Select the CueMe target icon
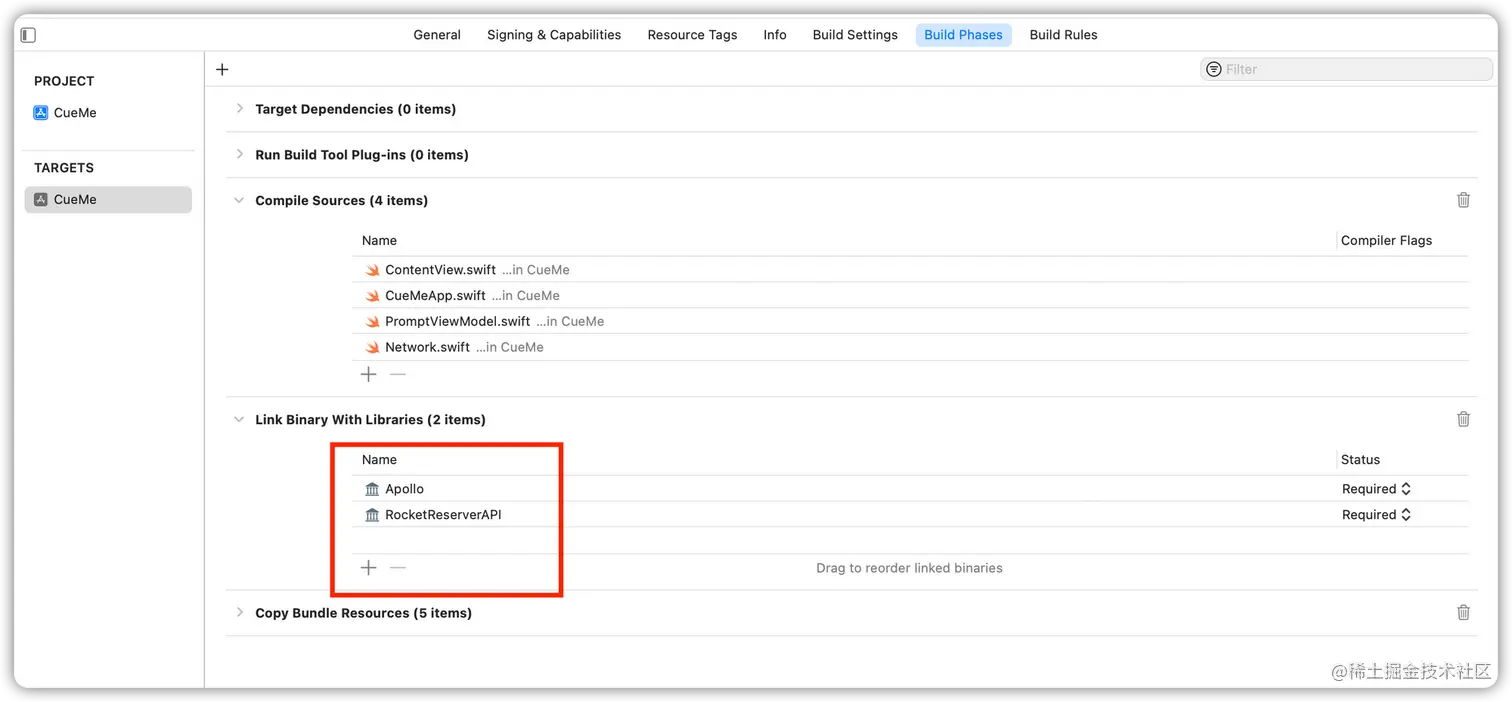The image size is (1512, 702). (x=41, y=199)
